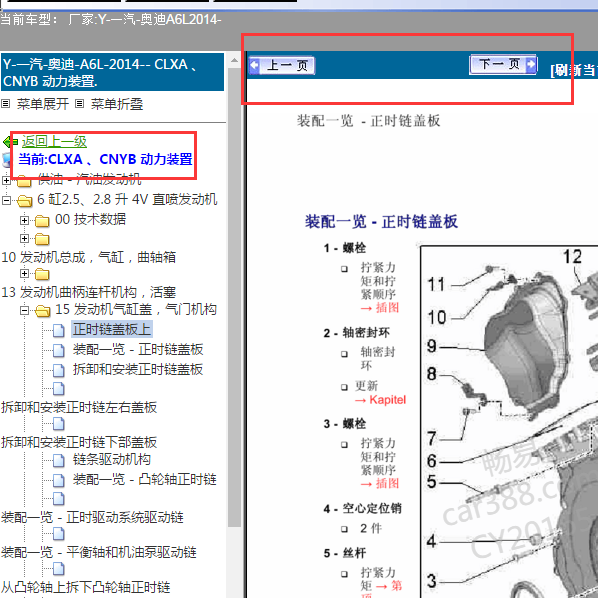Click document icon above 拆卸和安装正时链下部盖板

[58, 423]
